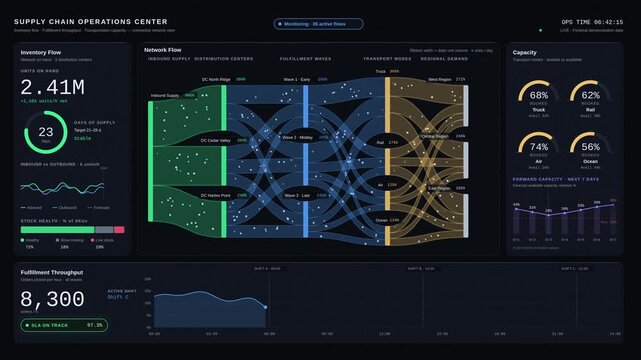Click the green Healthy stock health bar segment
This screenshot has height=360, width=641.
coord(57,230)
